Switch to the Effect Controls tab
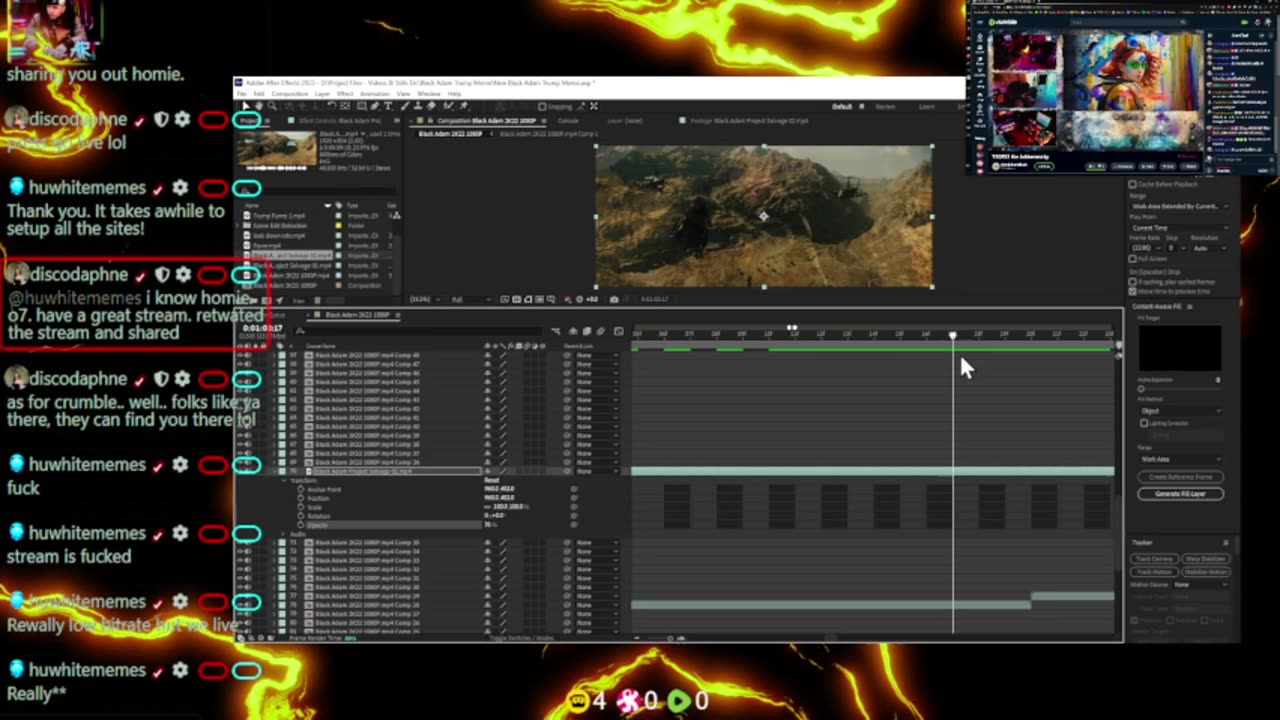Screen dimensions: 1280x720 coord(340,121)
